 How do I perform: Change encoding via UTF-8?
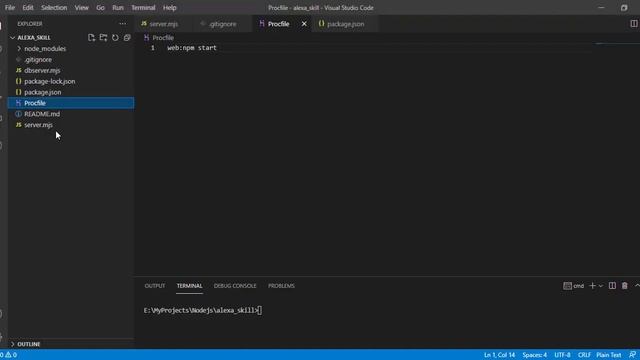[x=562, y=355]
